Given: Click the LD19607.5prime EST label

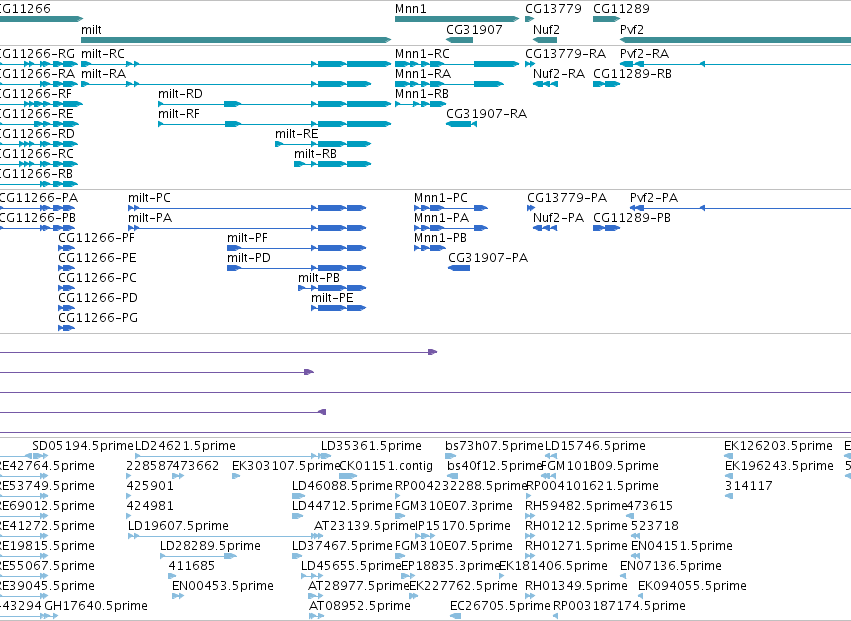Looking at the screenshot, I should tap(178, 526).
